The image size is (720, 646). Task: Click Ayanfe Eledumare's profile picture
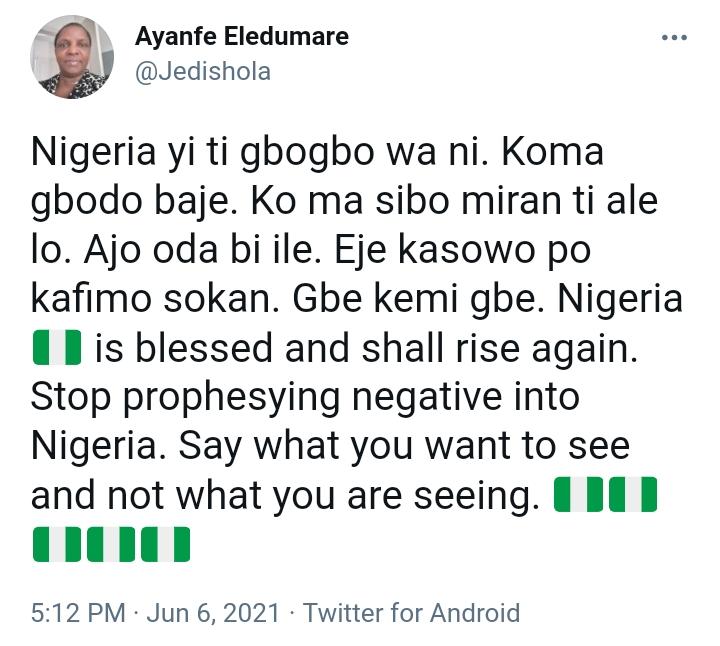click(x=72, y=57)
